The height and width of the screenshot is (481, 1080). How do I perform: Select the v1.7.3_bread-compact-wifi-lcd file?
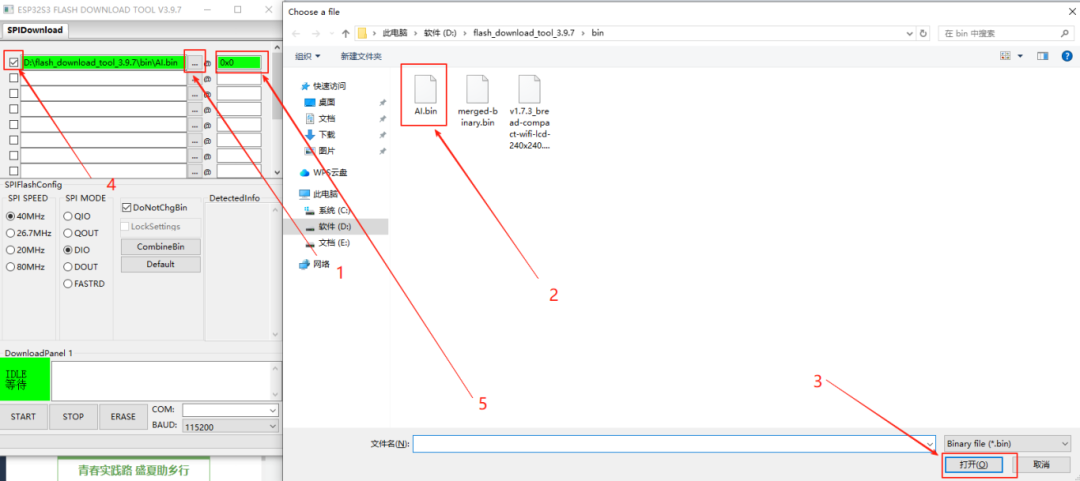tap(529, 112)
